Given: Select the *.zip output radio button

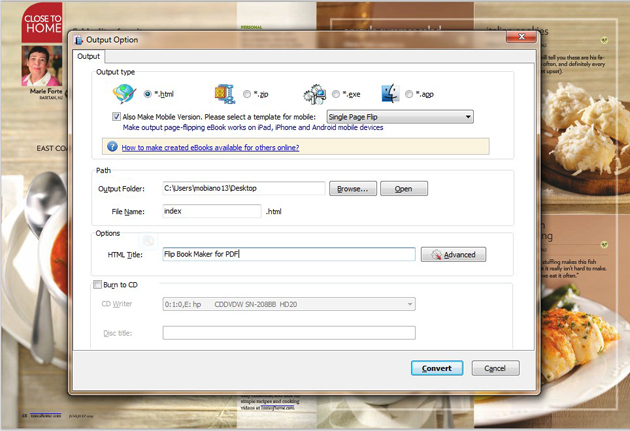Looking at the screenshot, I should pyautogui.click(x=247, y=94).
